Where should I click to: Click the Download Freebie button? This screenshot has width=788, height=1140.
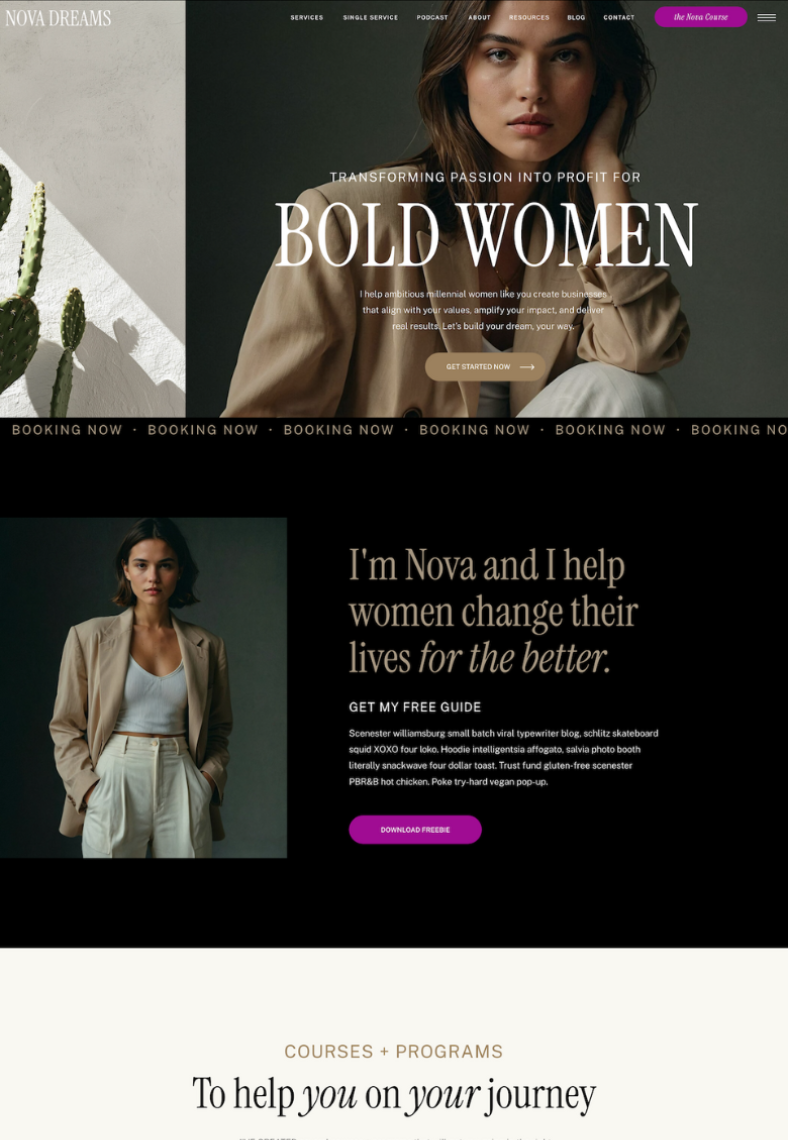coord(415,830)
